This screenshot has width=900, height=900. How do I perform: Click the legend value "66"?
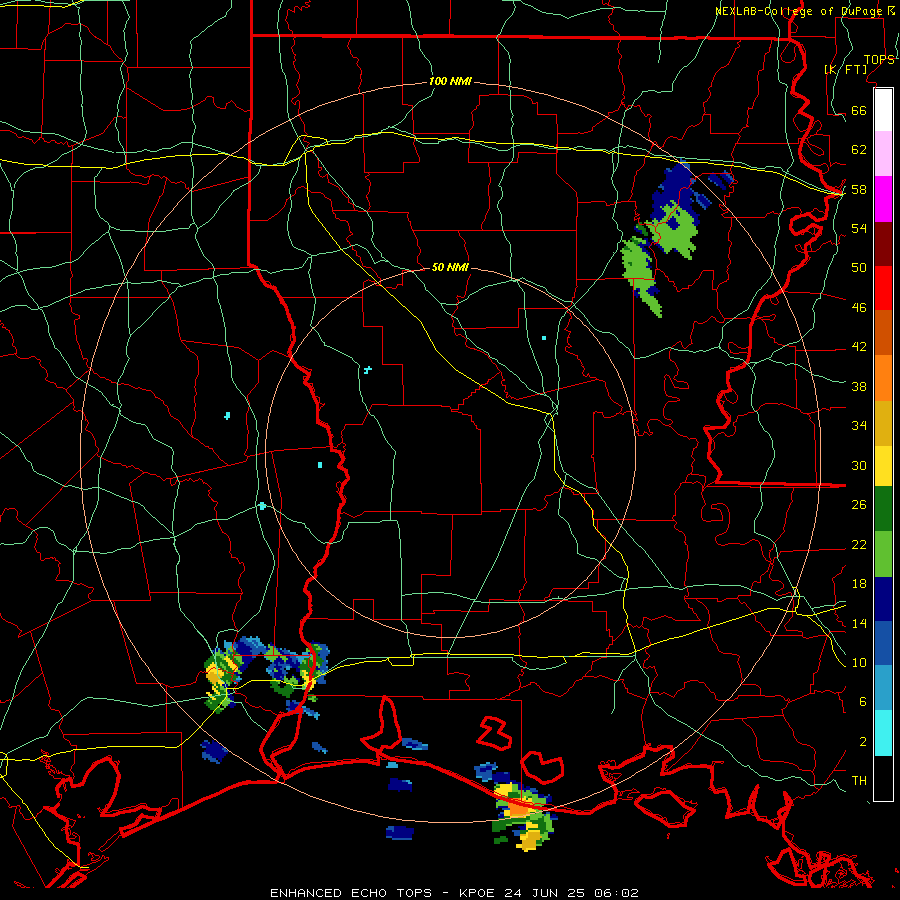pos(859,110)
